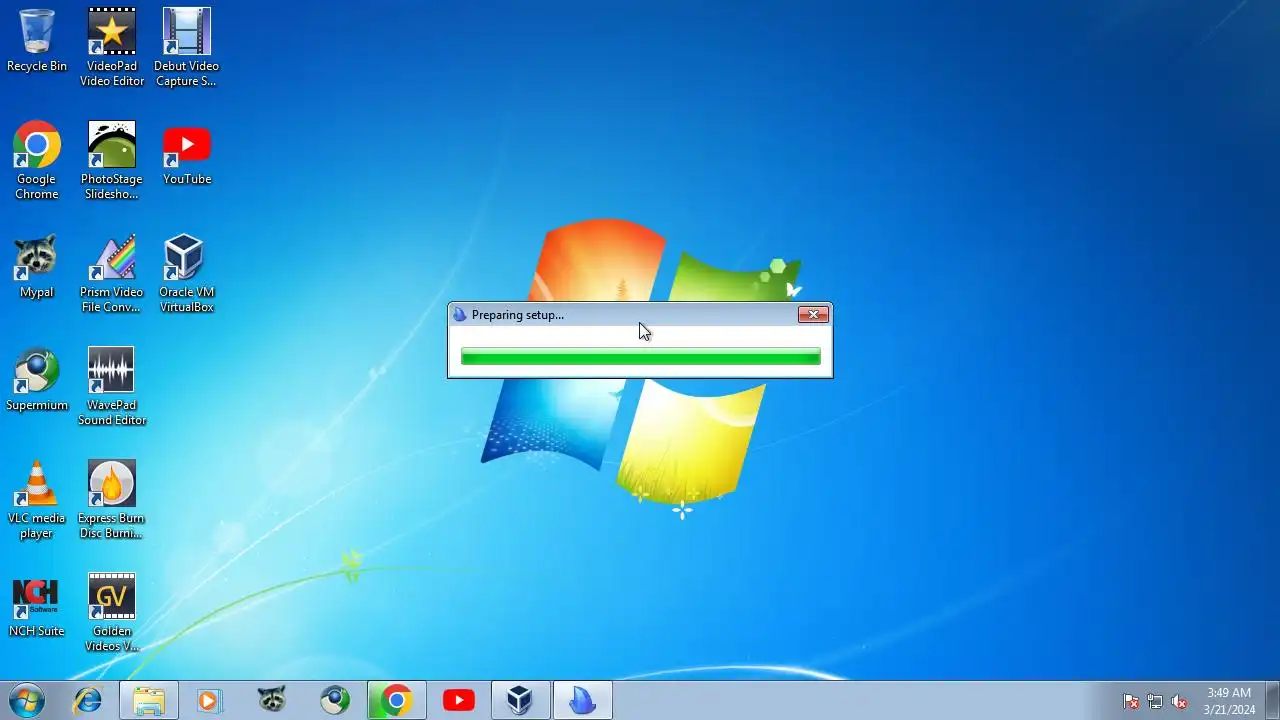The height and width of the screenshot is (720, 1280).
Task: Select the PhotoStage Slideshow shortcut
Action: click(x=112, y=160)
